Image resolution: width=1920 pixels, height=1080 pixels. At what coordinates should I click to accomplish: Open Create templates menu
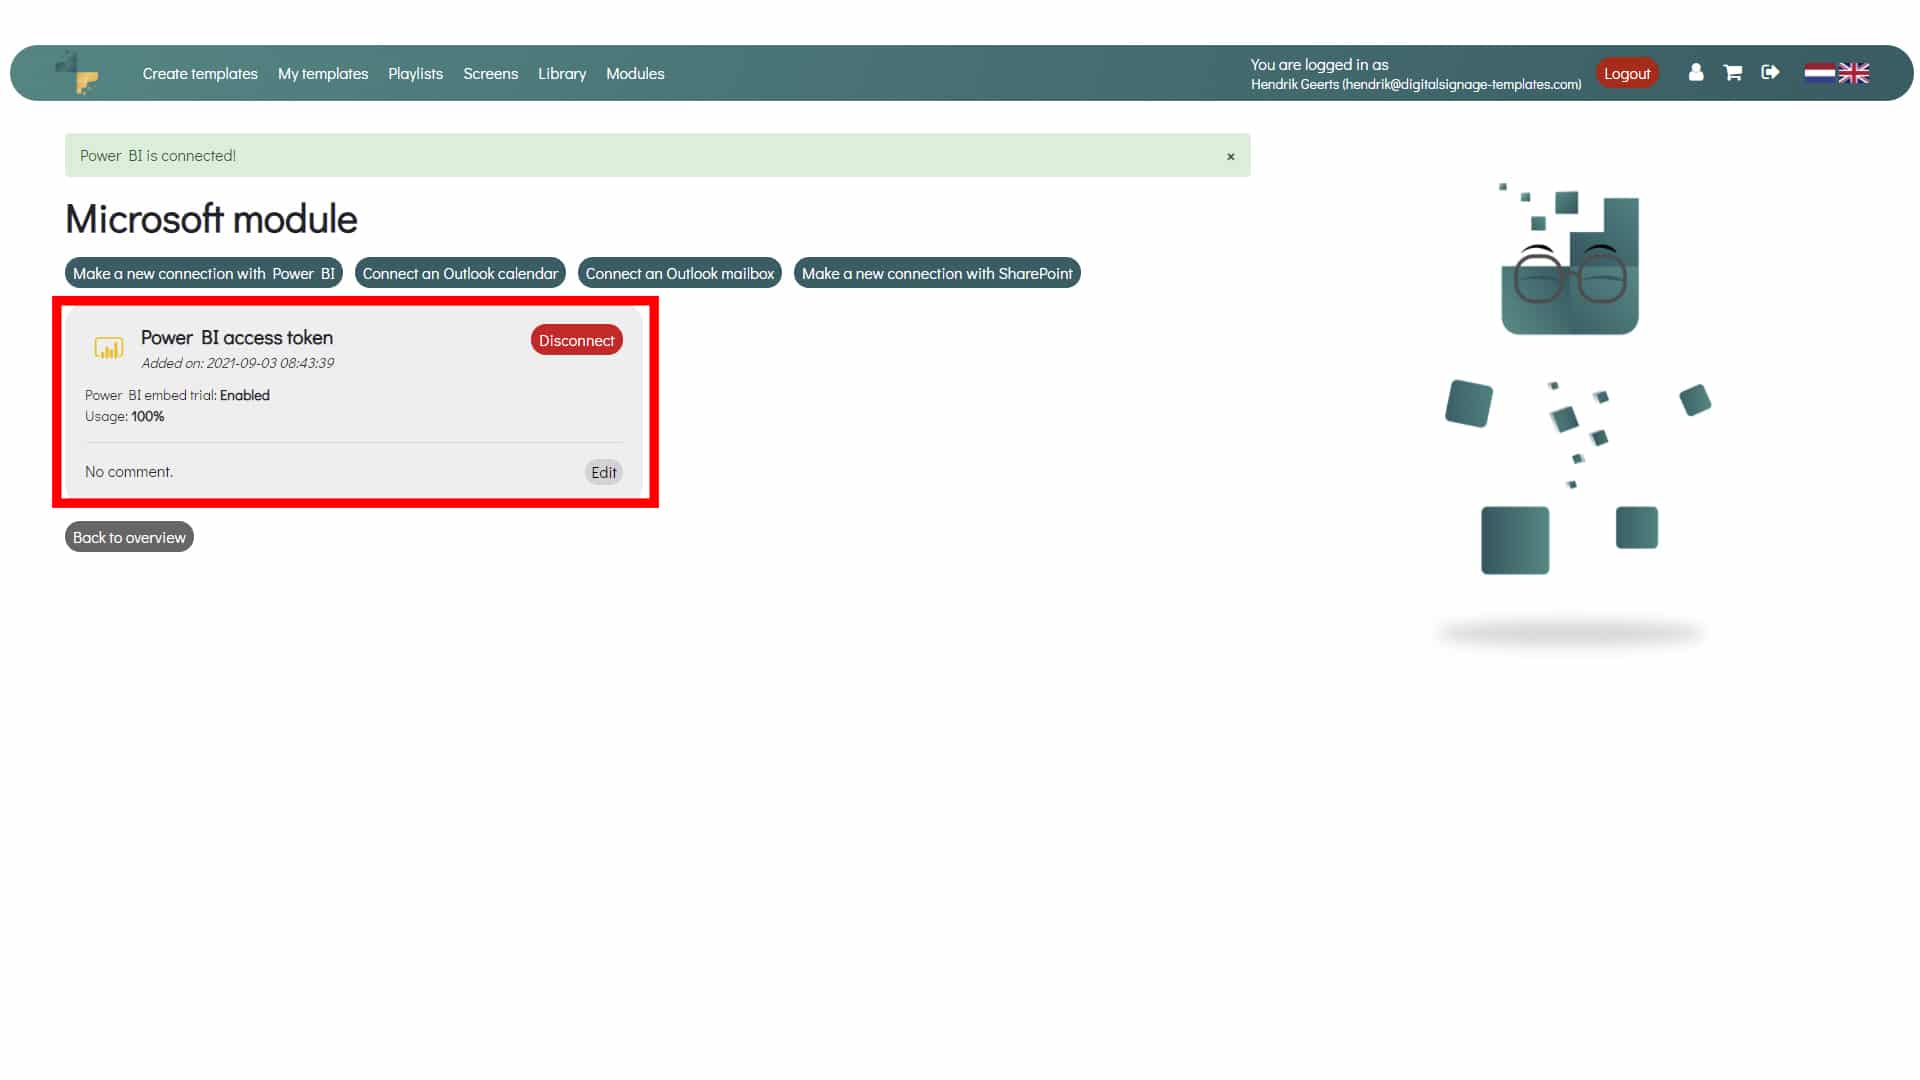pos(200,74)
